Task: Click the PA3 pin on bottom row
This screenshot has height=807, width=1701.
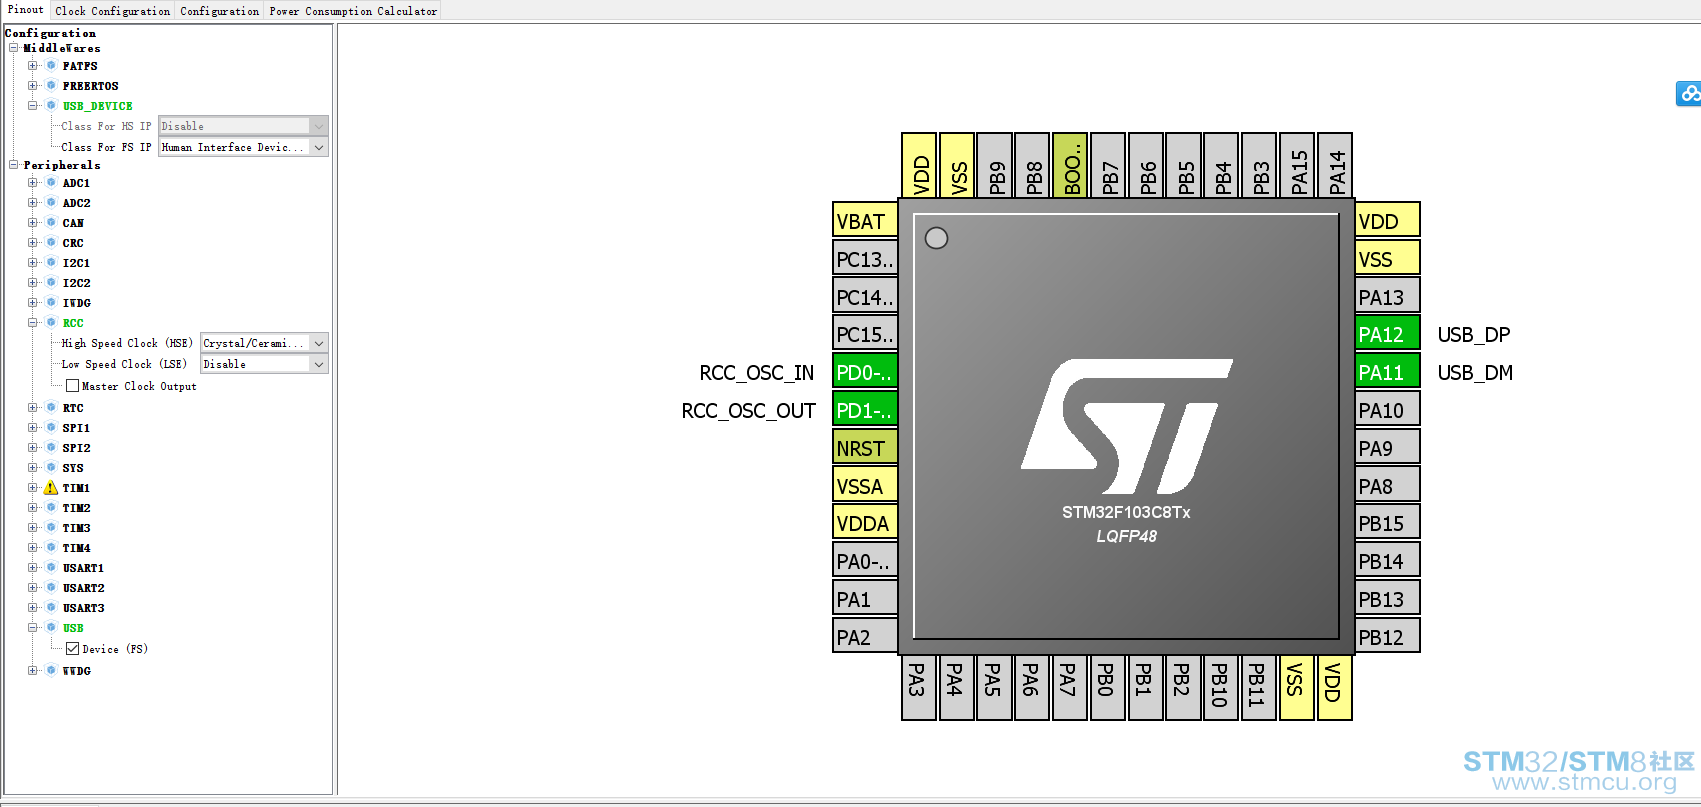Action: coord(919,688)
